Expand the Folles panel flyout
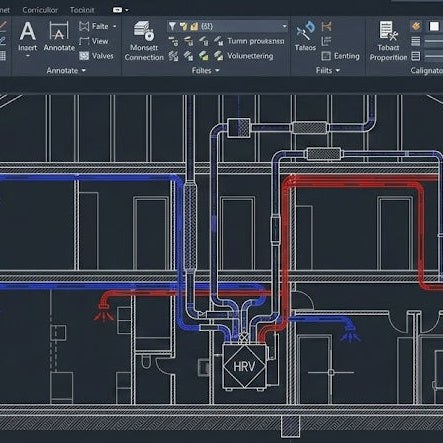 pyautogui.click(x=217, y=70)
